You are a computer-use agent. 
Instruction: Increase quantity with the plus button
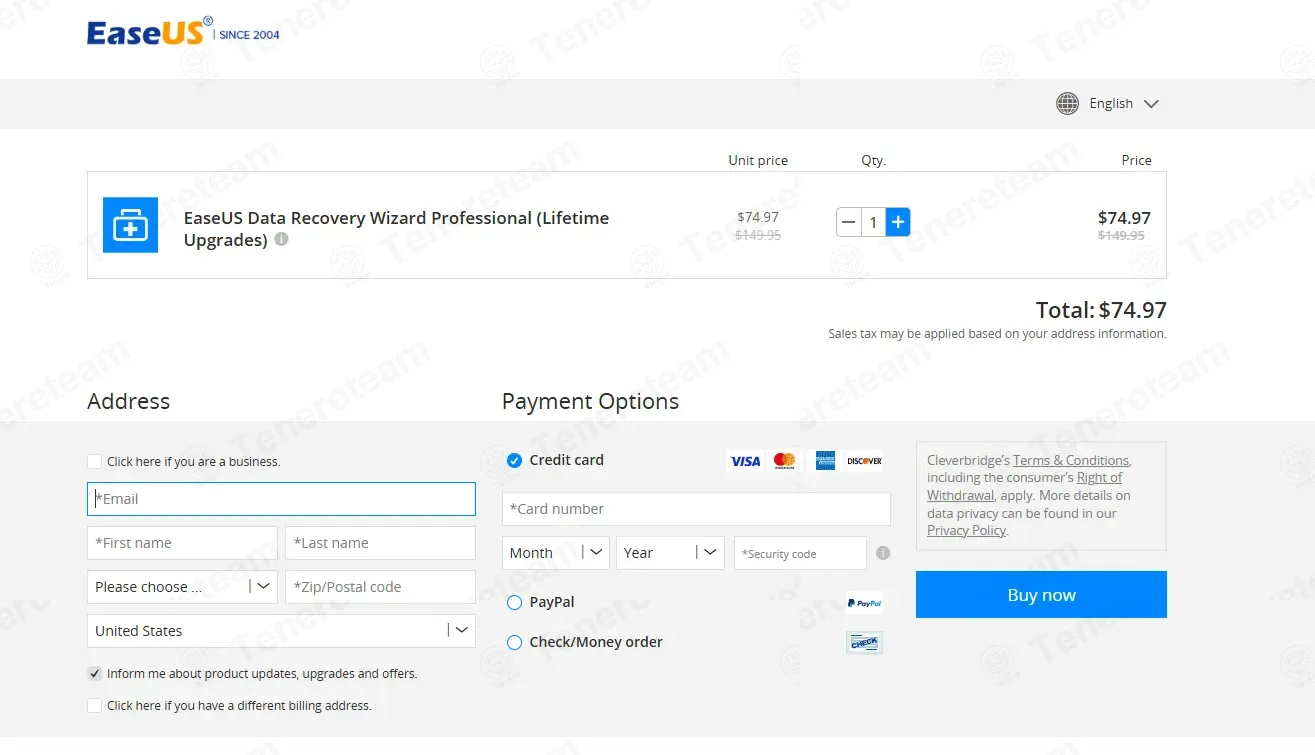[x=898, y=222]
